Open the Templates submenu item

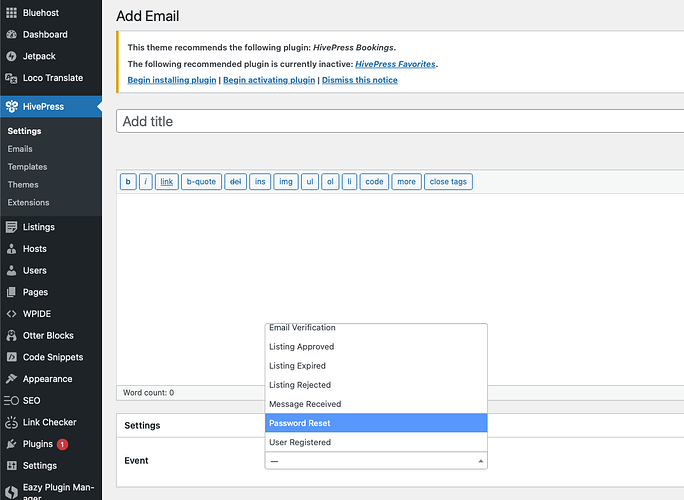27,167
